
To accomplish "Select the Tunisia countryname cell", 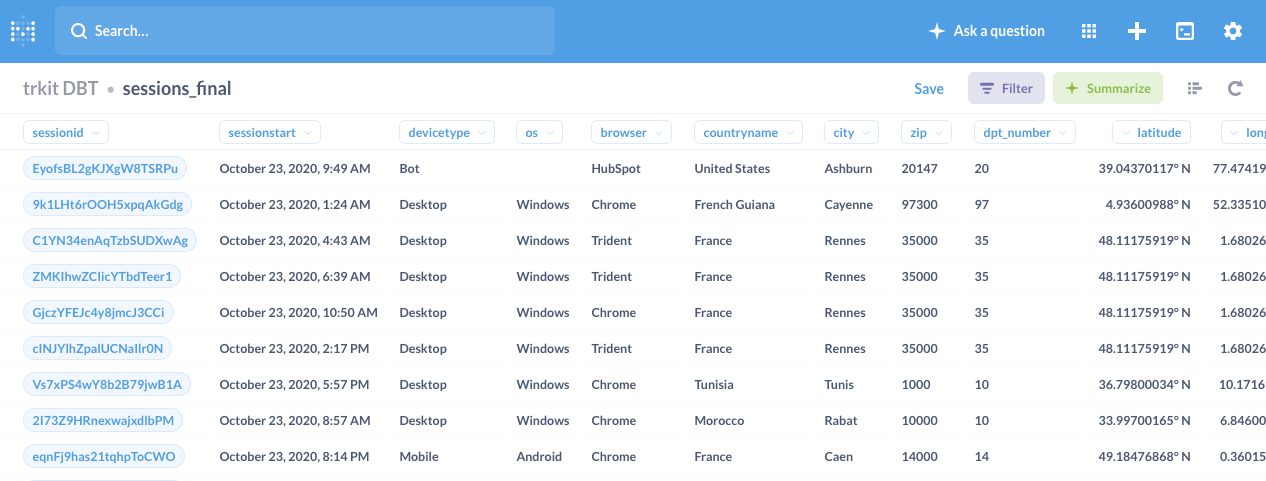I will tap(714, 385).
